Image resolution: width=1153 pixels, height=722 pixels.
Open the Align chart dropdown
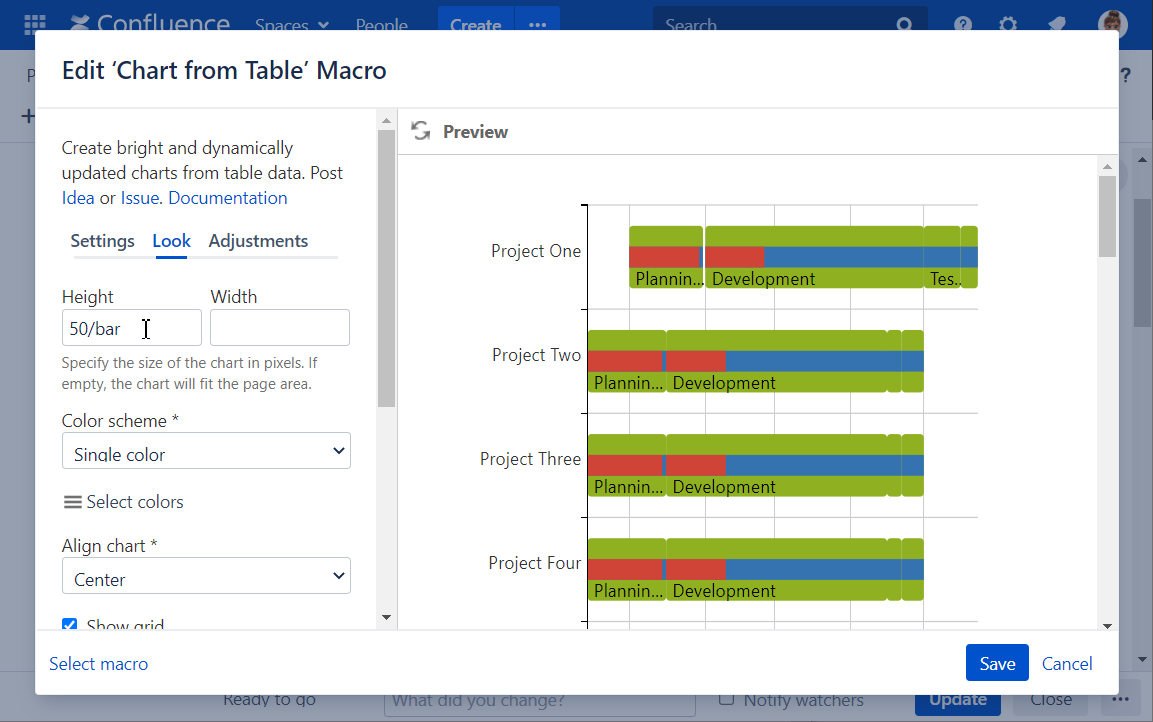click(206, 576)
